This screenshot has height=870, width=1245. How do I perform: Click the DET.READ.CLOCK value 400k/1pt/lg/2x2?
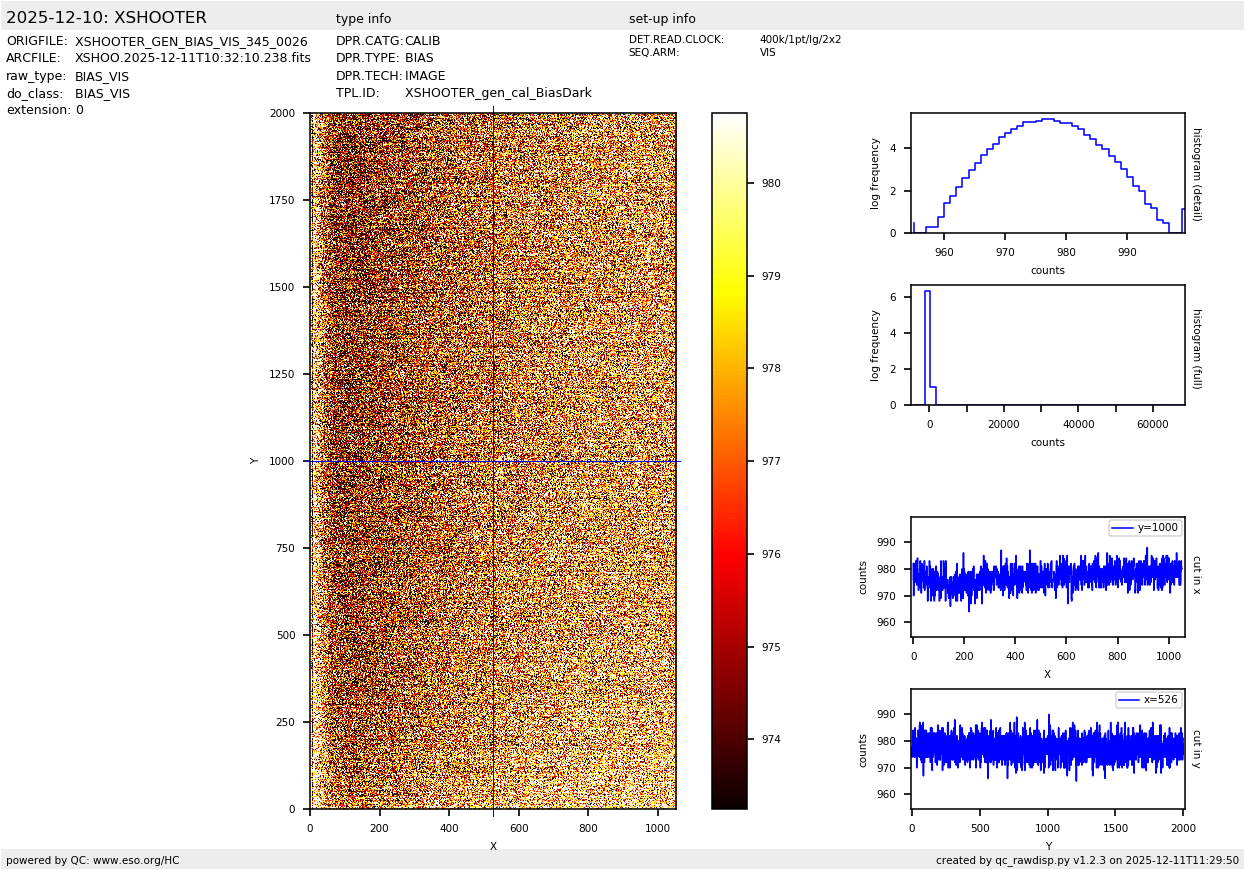tap(800, 40)
